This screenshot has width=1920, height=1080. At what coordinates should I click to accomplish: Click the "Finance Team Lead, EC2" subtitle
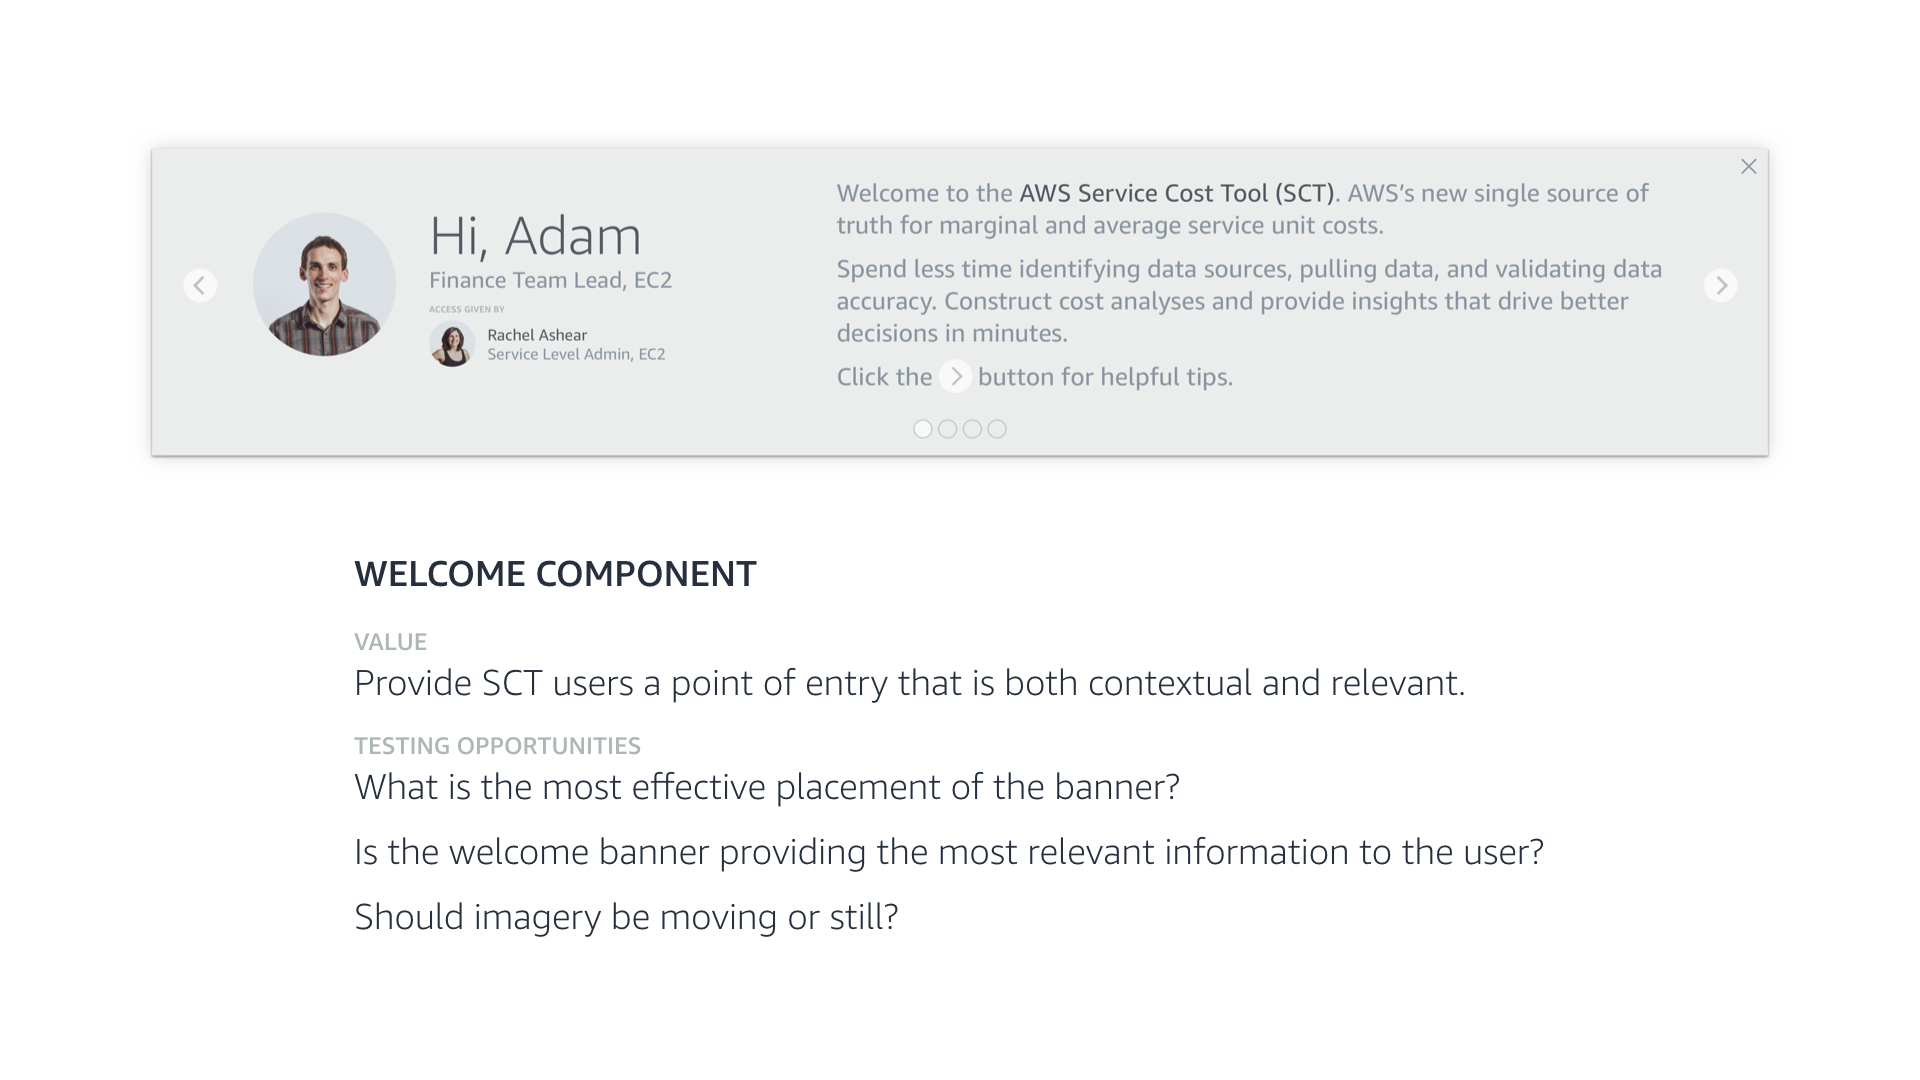pos(550,281)
